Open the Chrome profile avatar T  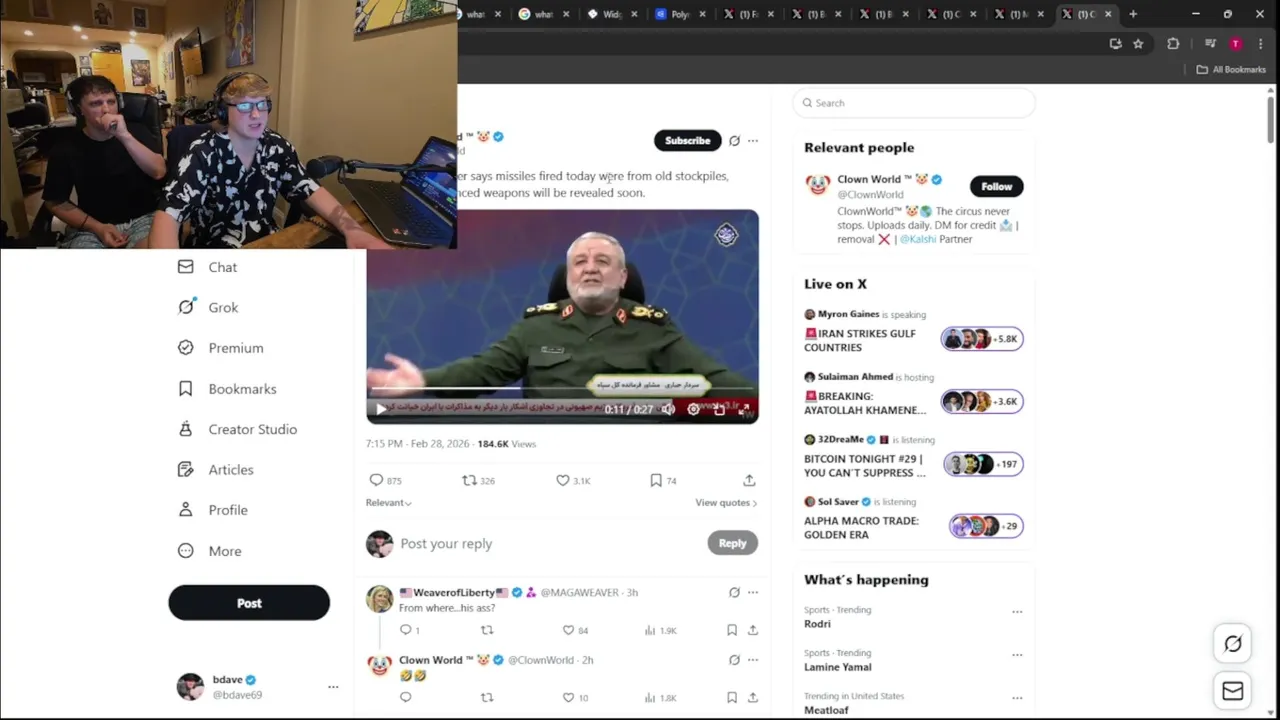point(1236,44)
